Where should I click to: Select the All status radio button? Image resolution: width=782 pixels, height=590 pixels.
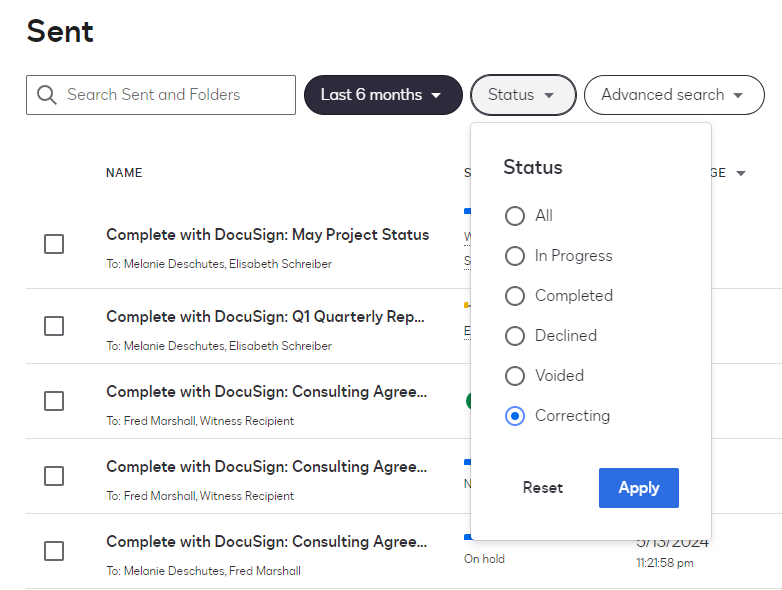click(515, 216)
